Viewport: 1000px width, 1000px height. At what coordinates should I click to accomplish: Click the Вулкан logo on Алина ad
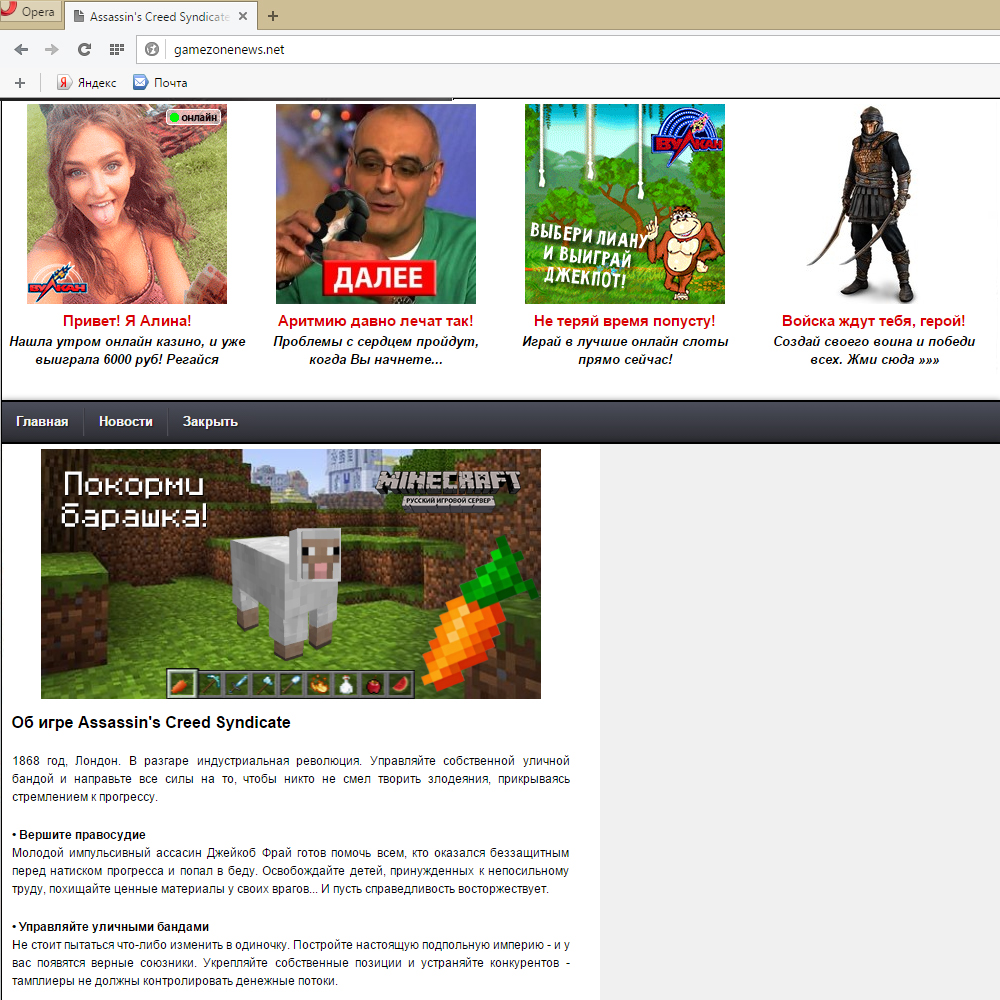(57, 283)
